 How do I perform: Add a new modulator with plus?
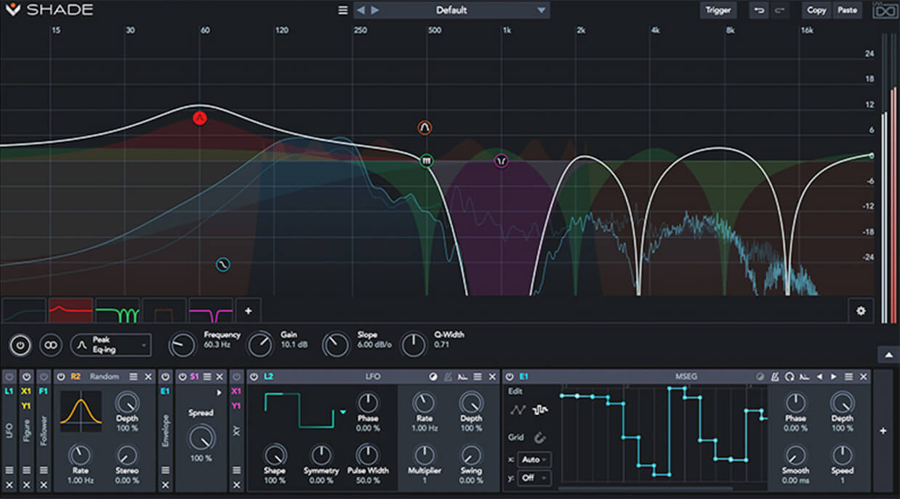click(x=883, y=431)
